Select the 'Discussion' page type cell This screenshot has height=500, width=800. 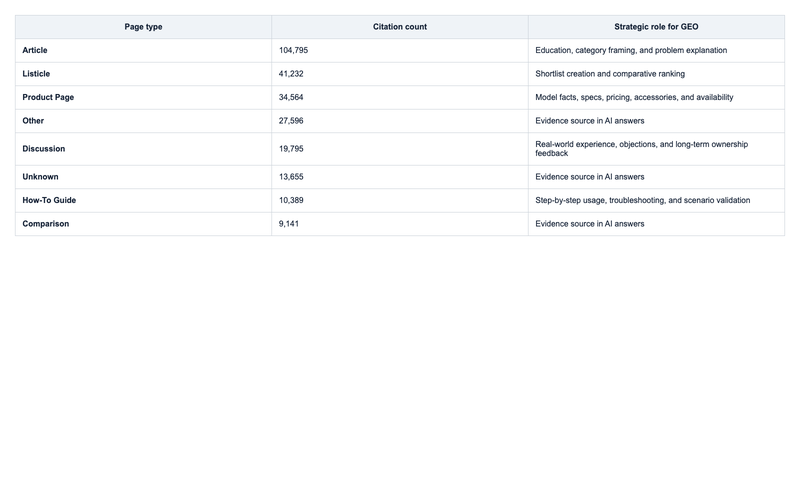[143, 149]
